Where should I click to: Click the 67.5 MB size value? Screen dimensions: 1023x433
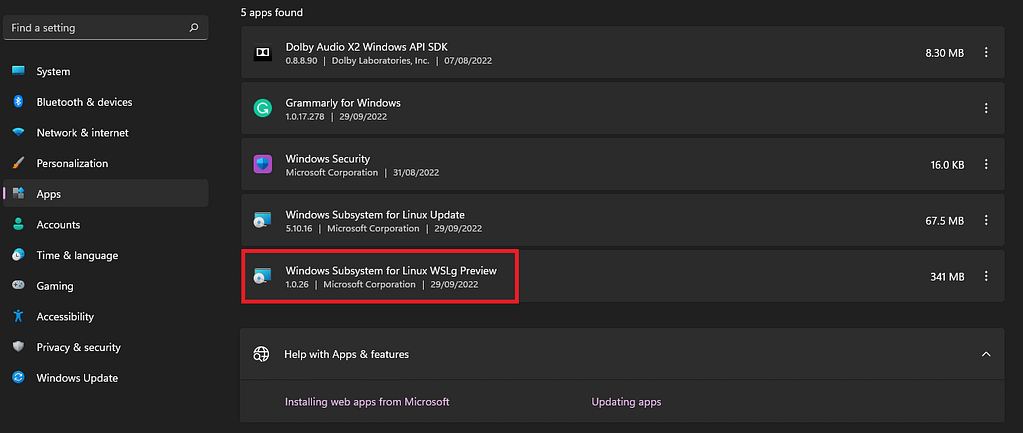945,220
